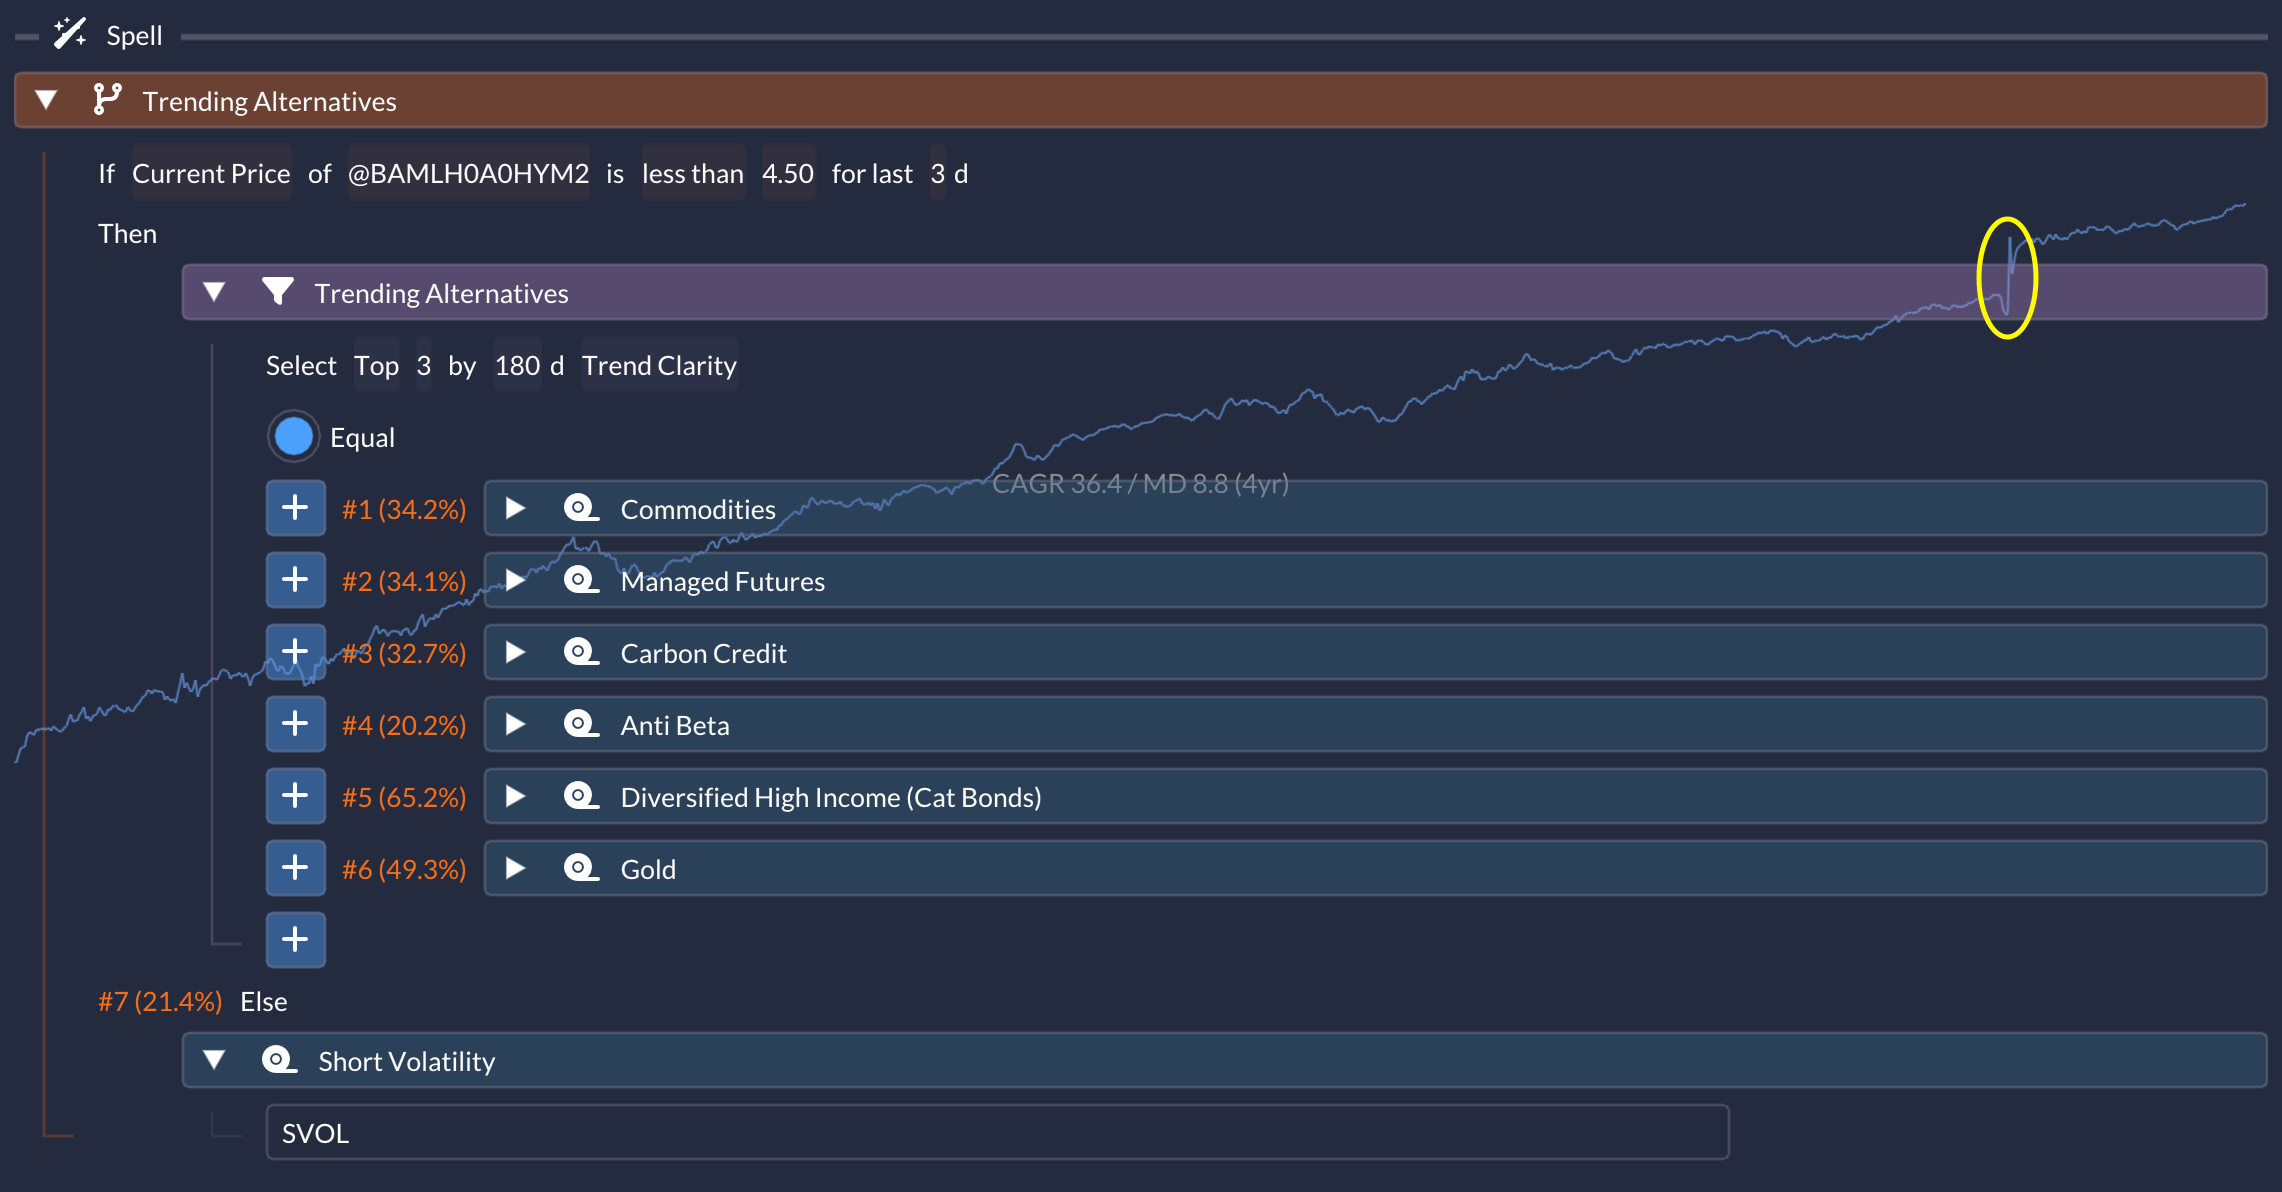Screen dimensions: 2282x1192
Task: Click the empty plus button below Gold
Action: coord(295,940)
